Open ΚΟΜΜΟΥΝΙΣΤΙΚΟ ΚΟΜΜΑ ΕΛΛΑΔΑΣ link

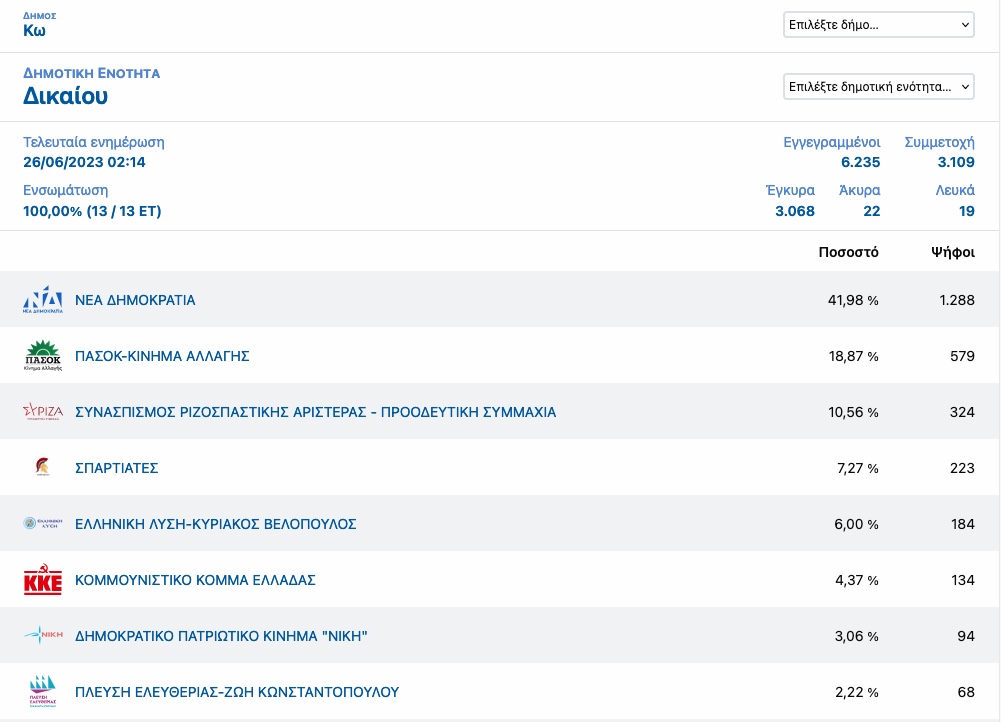click(x=195, y=580)
